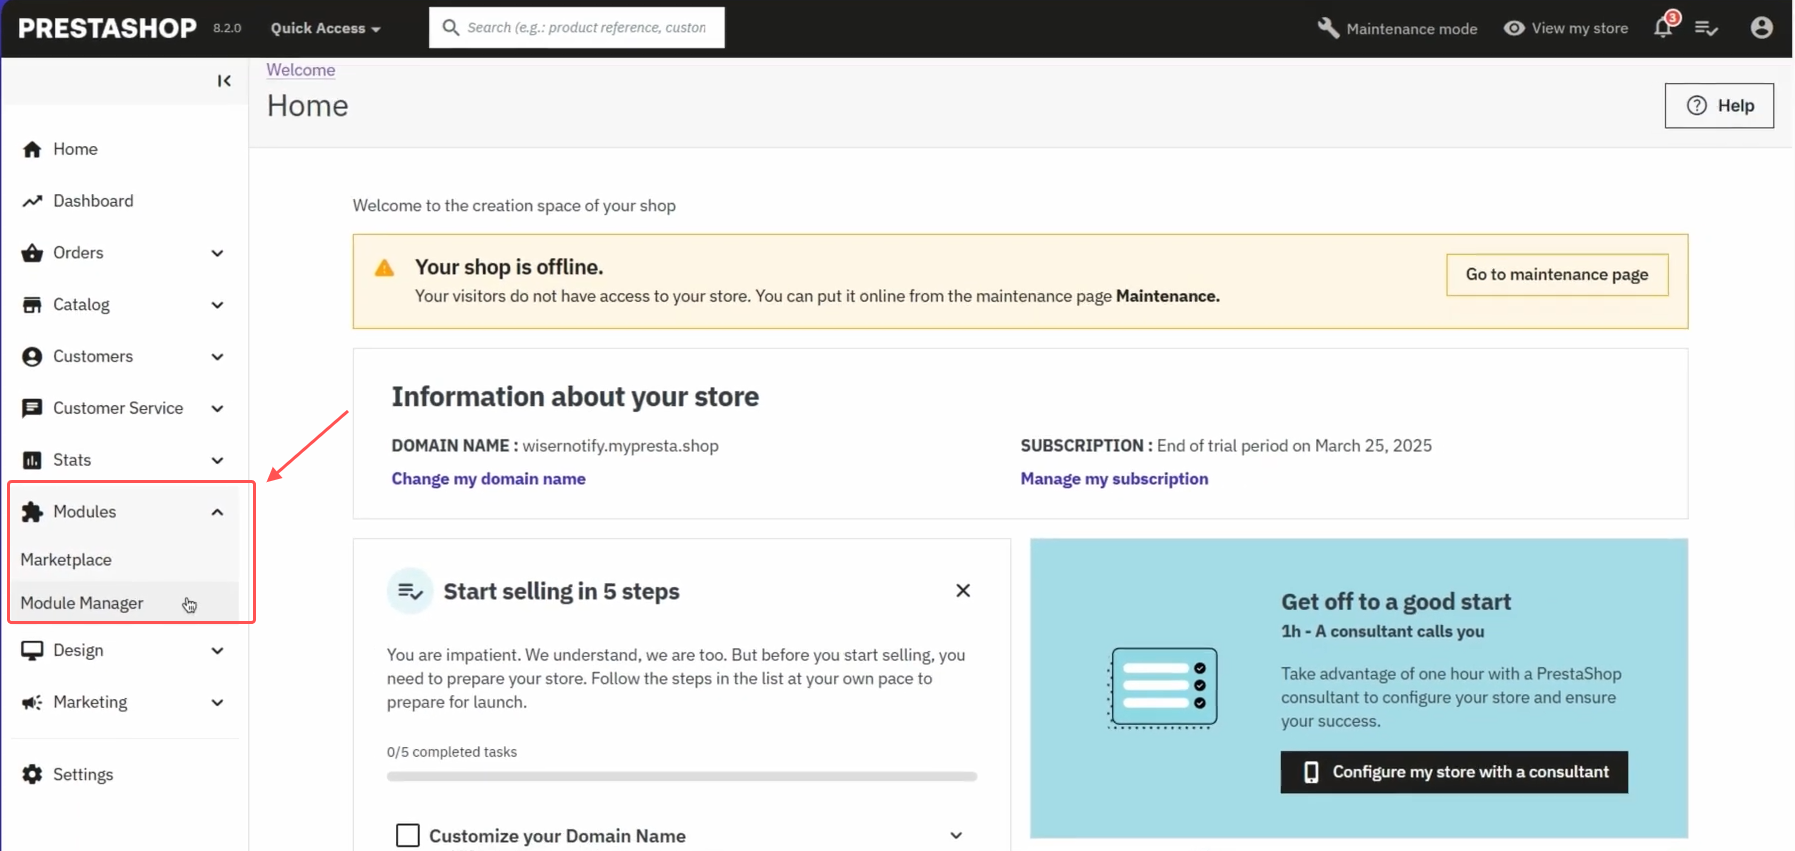This screenshot has height=851, width=1795.
Task: Click Change my domain name link
Action: (x=488, y=479)
